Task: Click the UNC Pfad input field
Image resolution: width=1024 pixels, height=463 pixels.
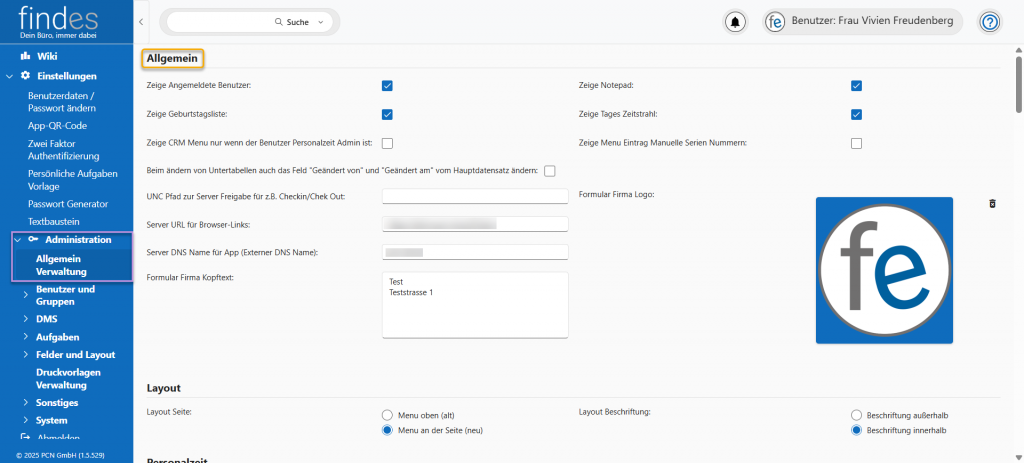Action: point(475,196)
